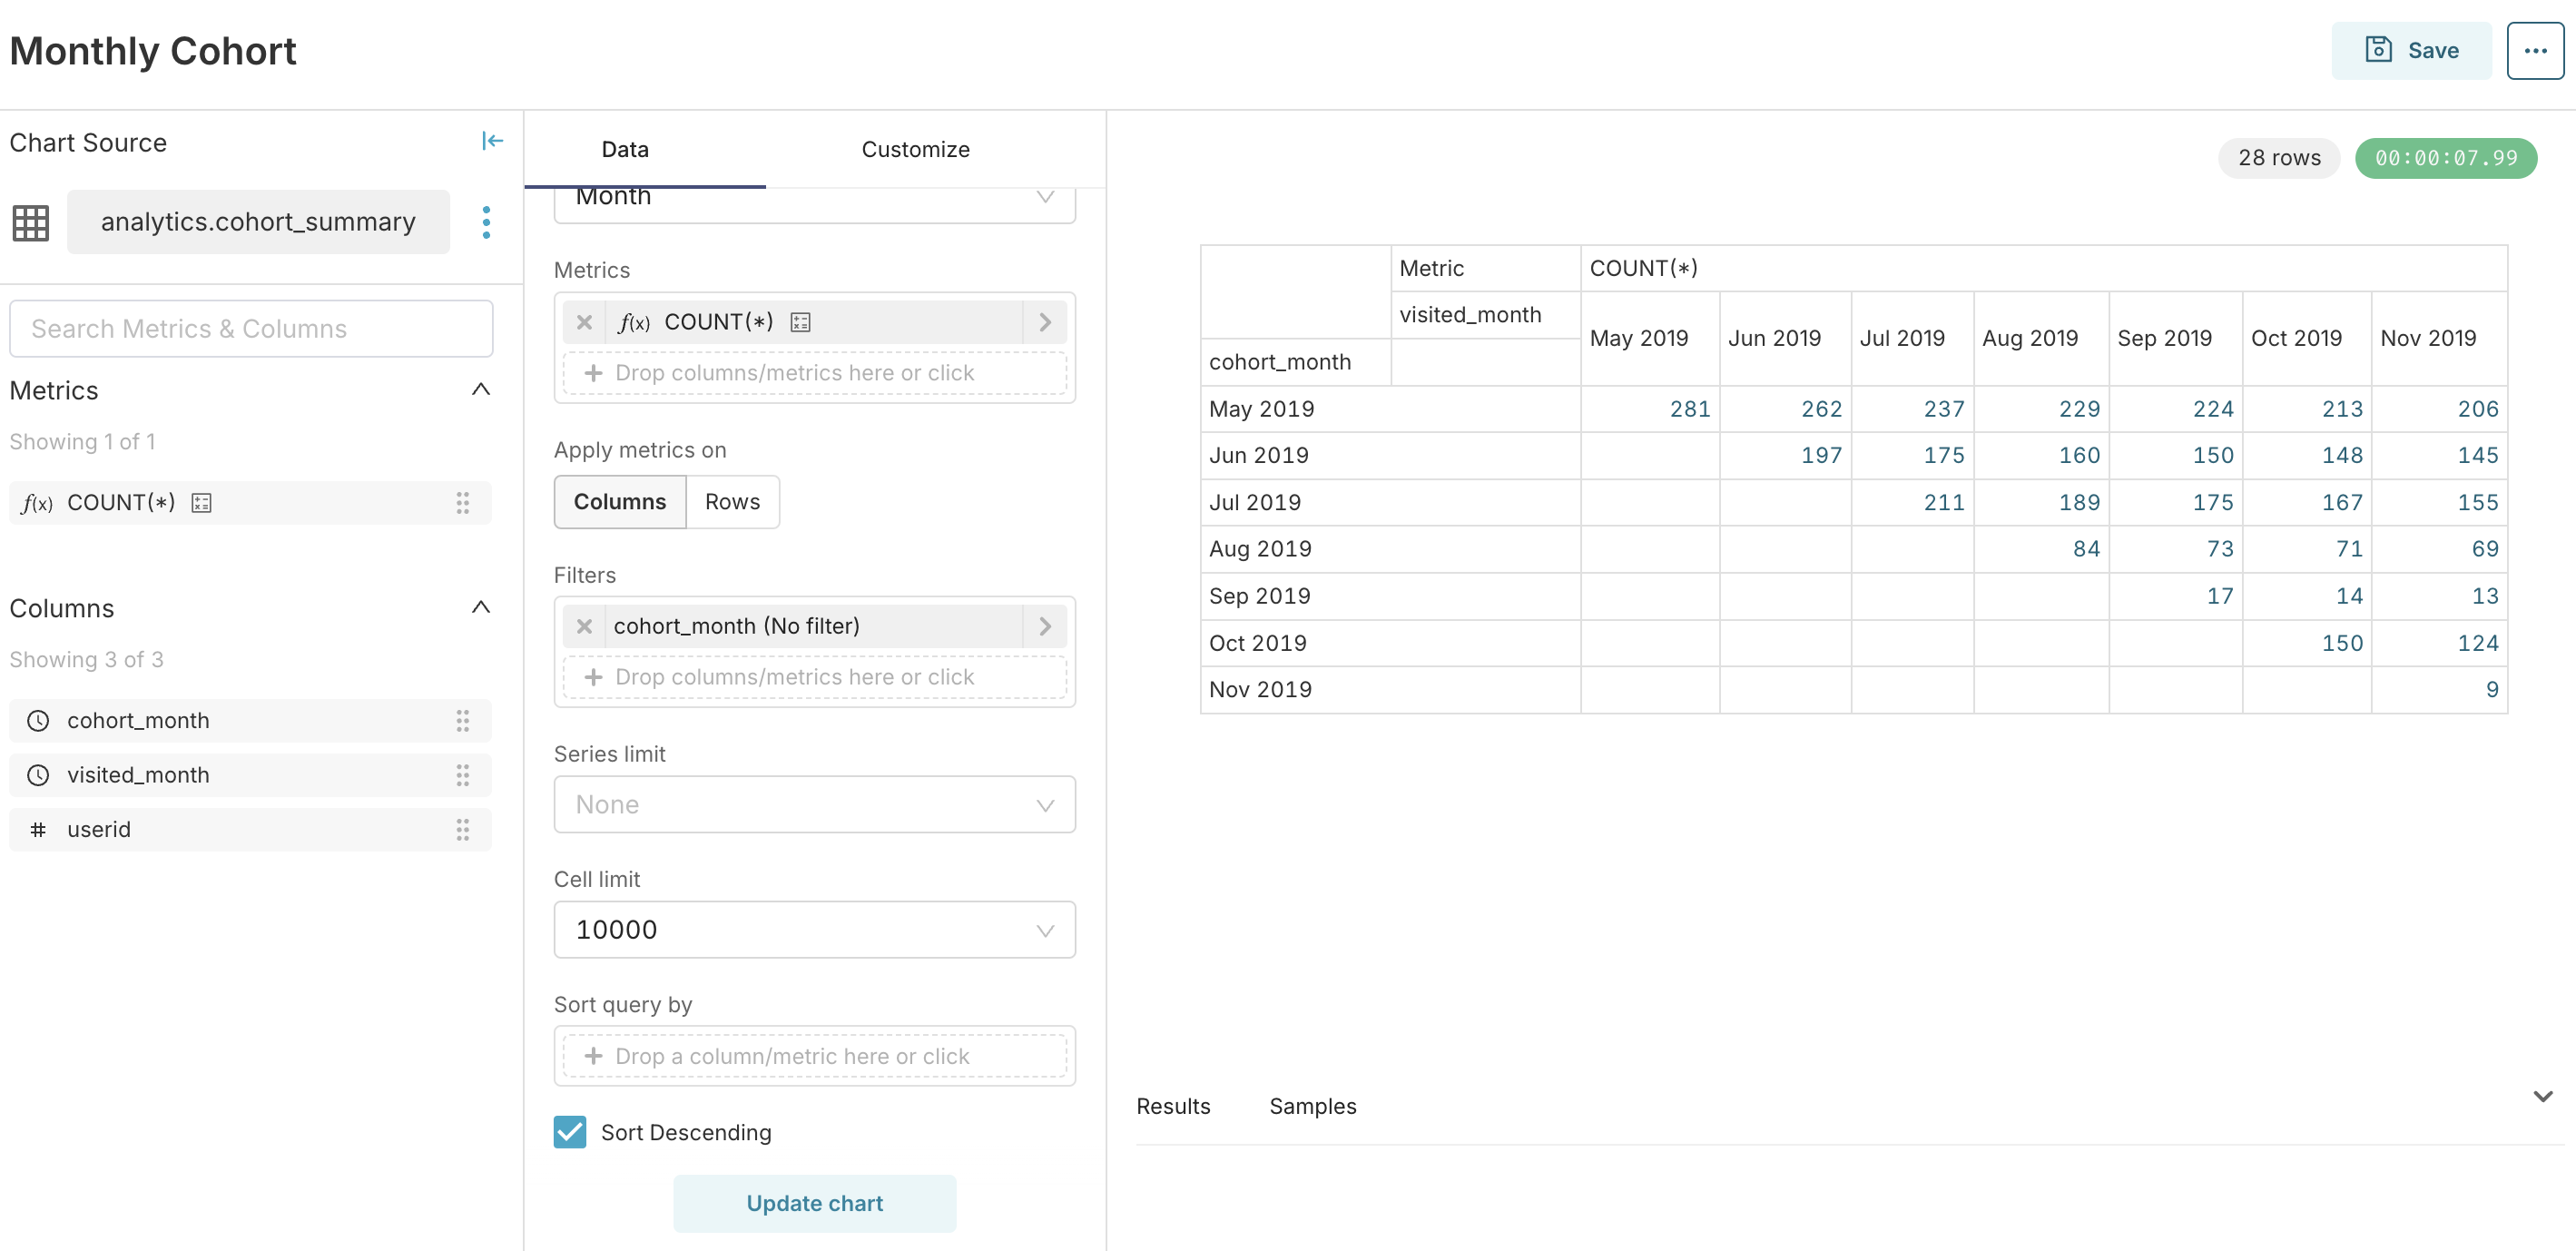
Task: Remove COUNT(*) metric with X icon
Action: coord(584,322)
